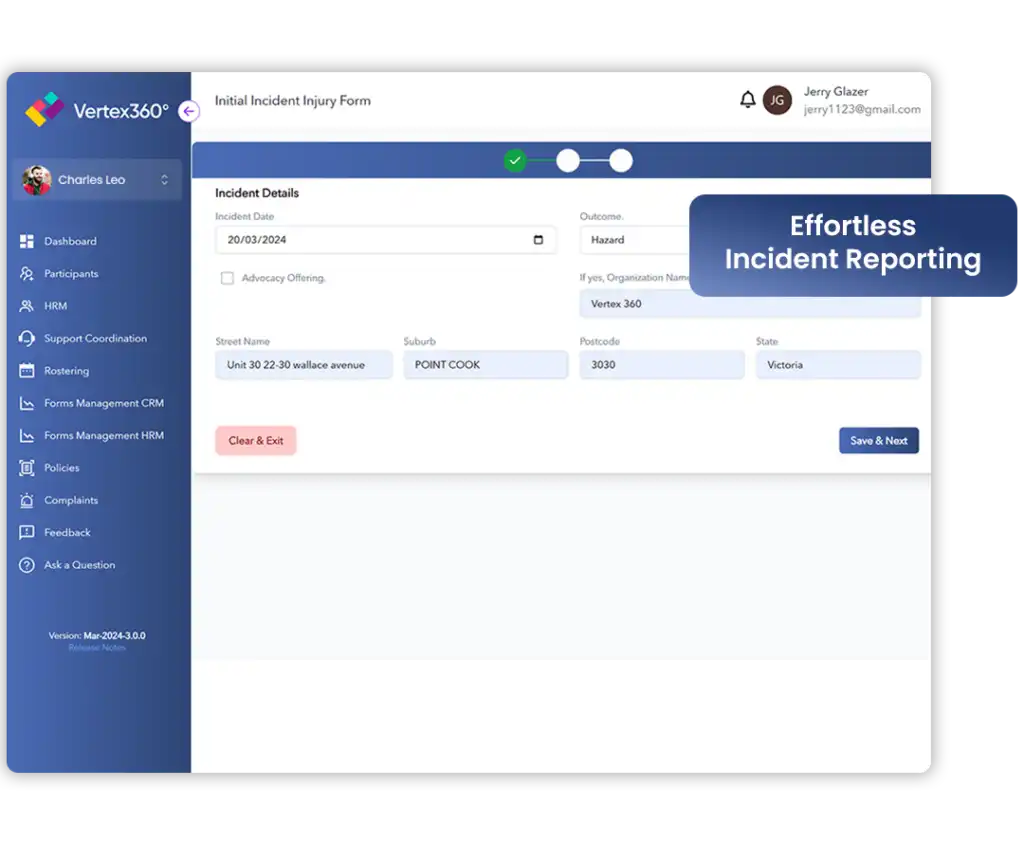
Task: Tick the Advocacy Offering checkbox
Action: (x=227, y=278)
